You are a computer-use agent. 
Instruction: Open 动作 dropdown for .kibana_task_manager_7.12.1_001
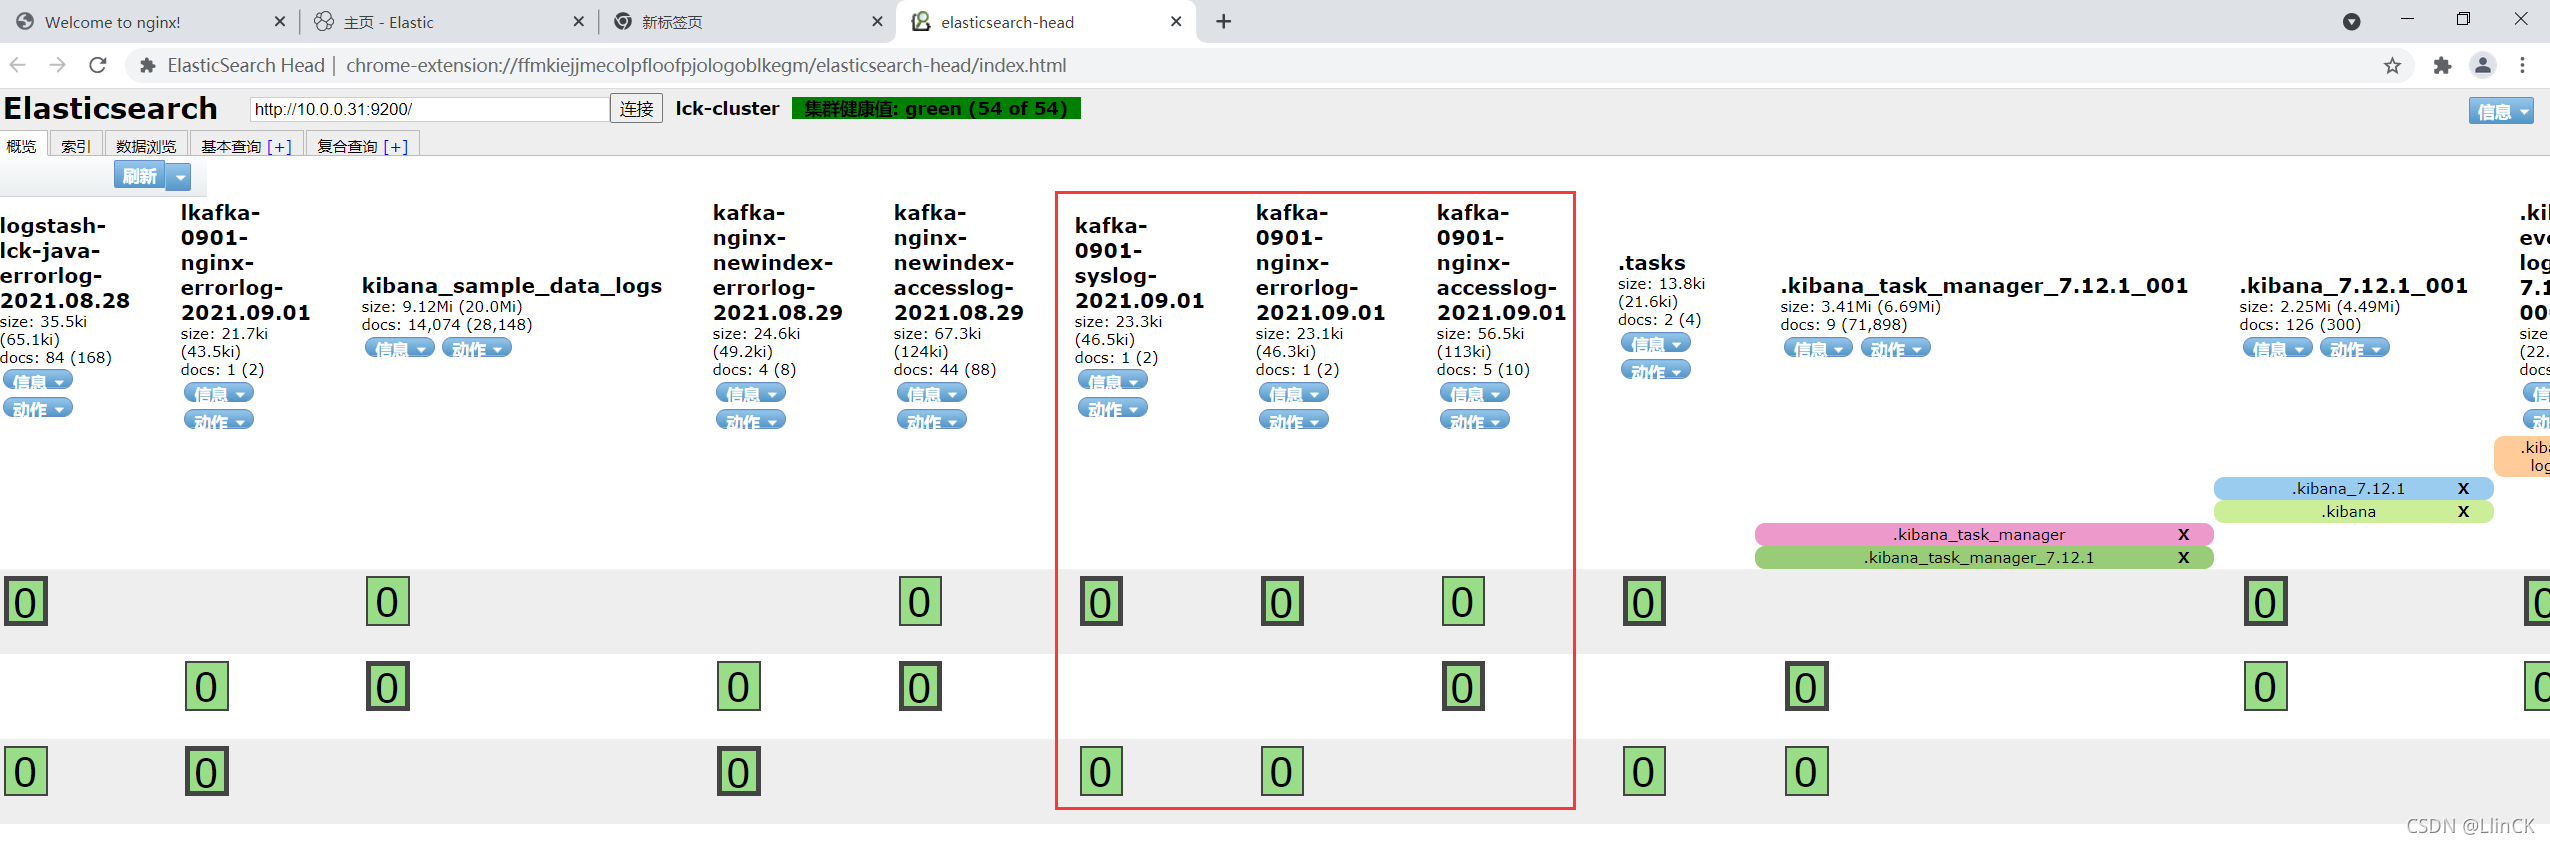(x=1896, y=348)
